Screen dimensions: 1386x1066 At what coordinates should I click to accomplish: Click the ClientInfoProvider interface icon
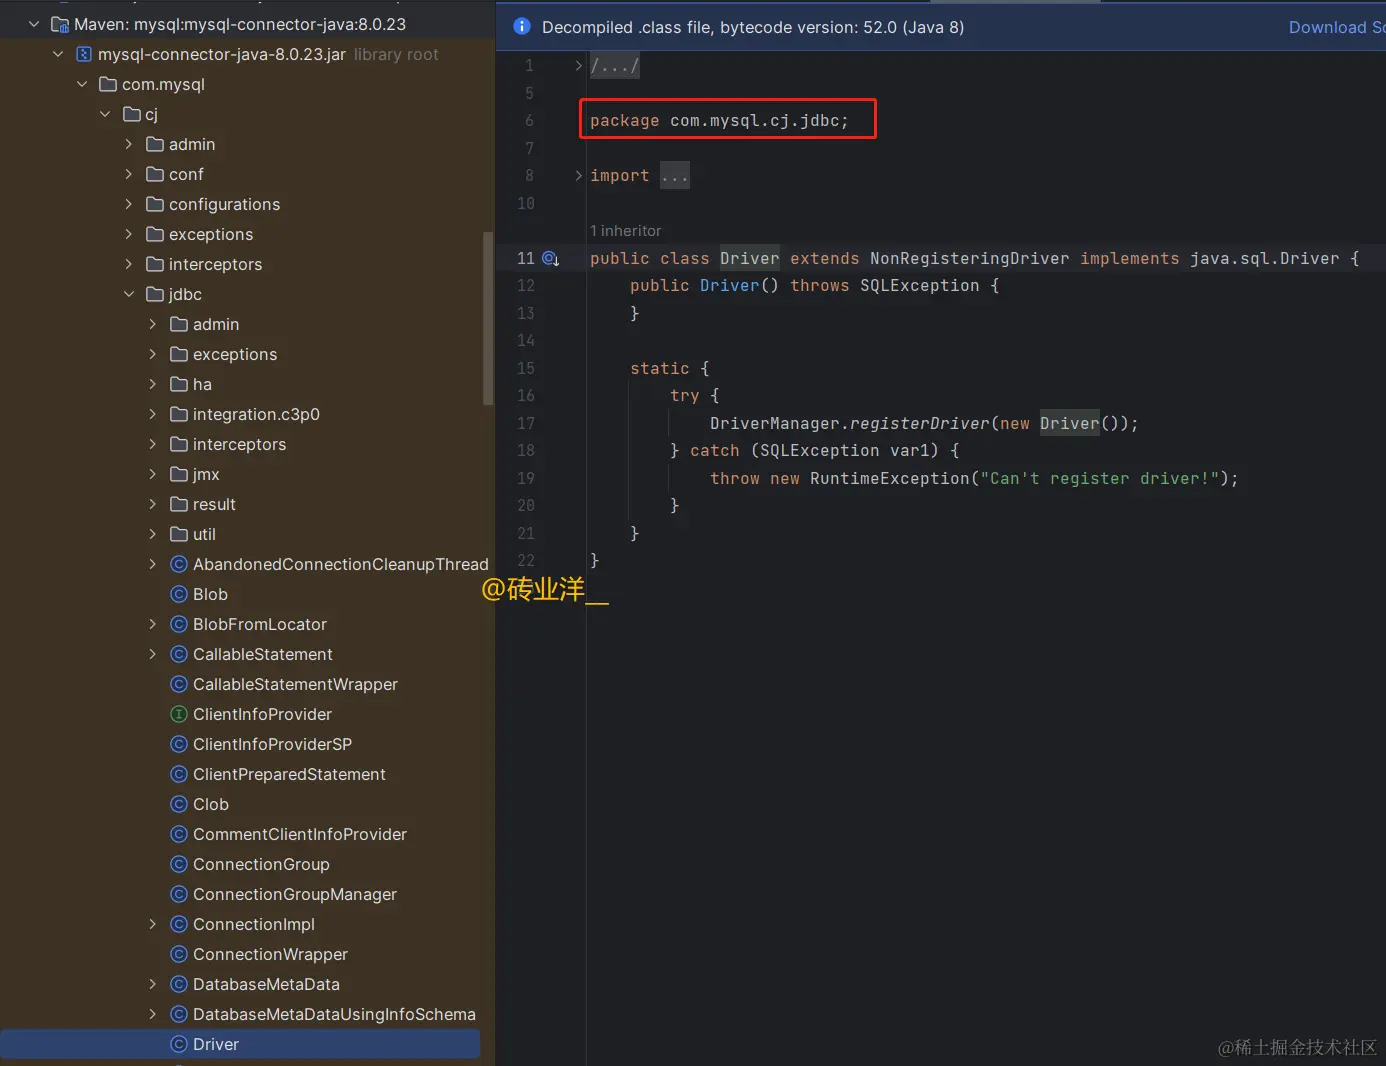[x=179, y=714]
